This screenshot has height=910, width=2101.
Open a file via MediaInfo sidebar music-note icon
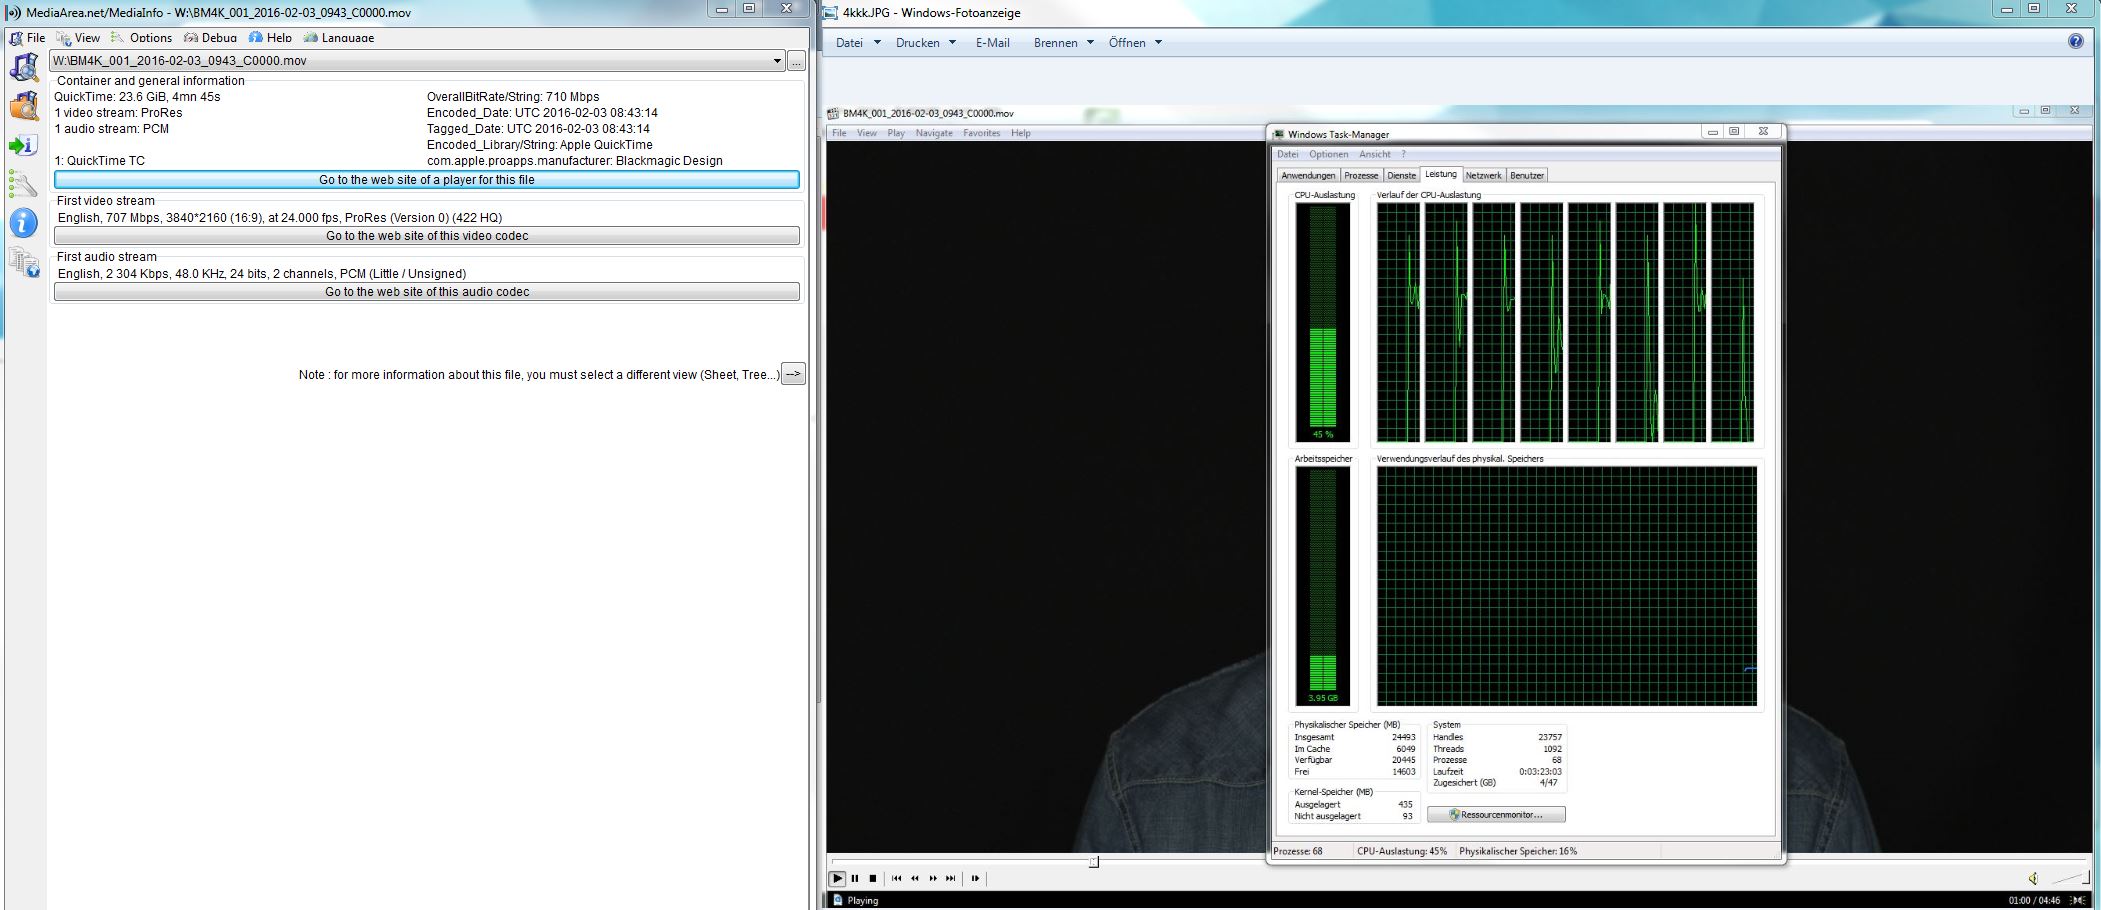click(x=24, y=66)
